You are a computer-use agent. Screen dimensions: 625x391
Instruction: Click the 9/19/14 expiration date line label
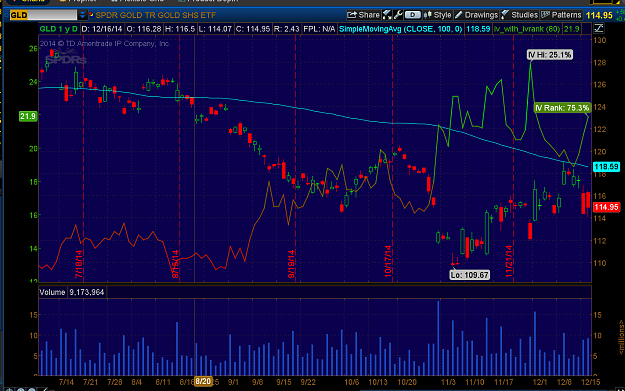click(x=291, y=264)
